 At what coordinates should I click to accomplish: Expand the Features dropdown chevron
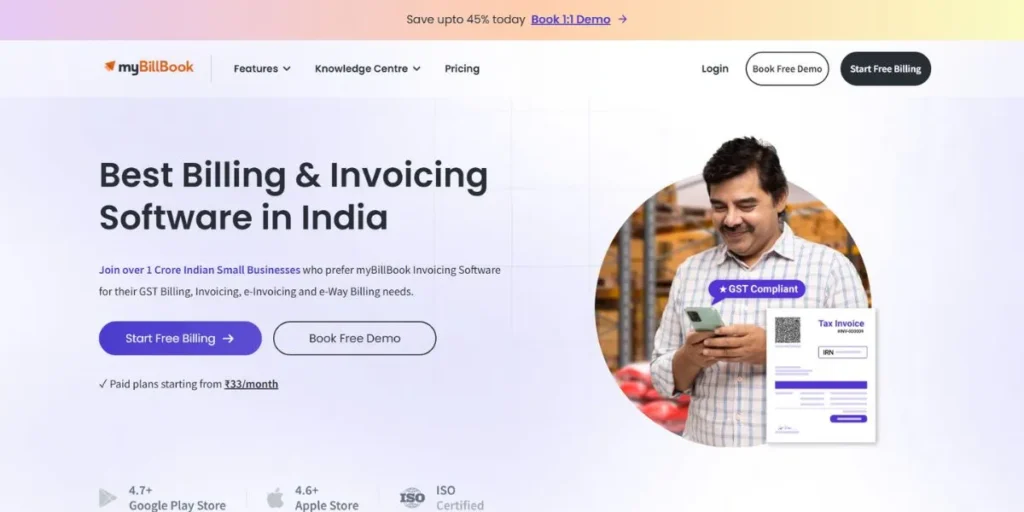(x=287, y=69)
